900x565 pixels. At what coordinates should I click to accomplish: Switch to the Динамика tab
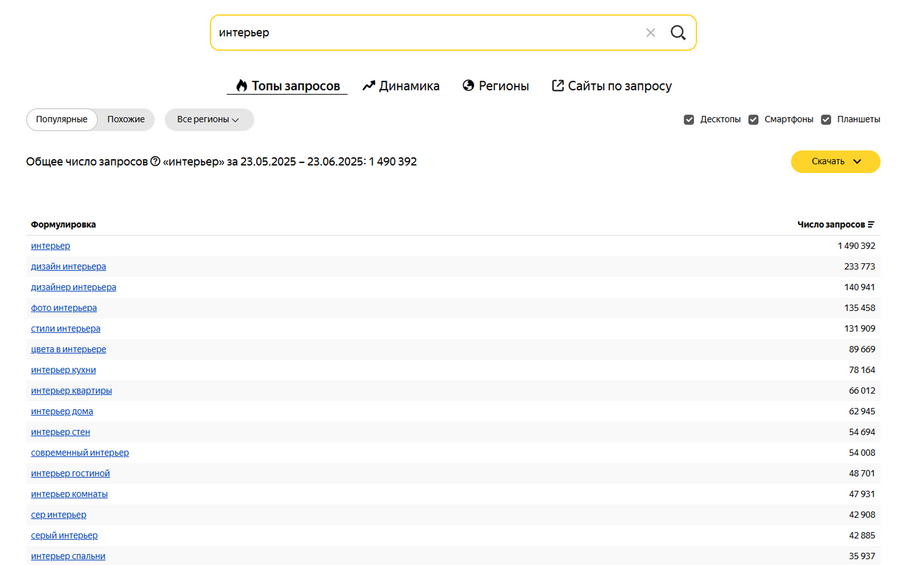(401, 86)
